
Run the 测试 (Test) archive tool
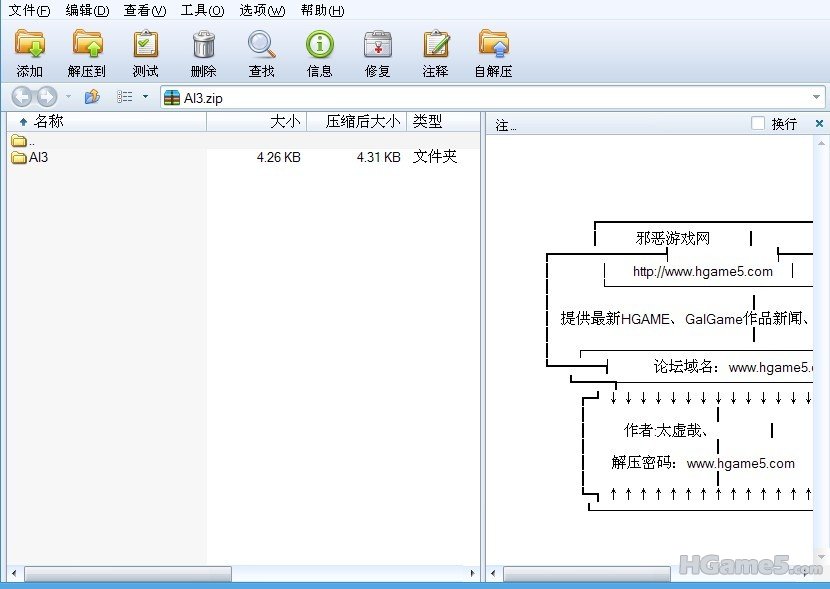(146, 45)
